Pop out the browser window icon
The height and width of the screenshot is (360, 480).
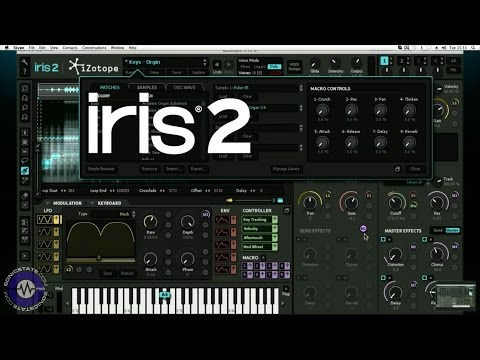[397, 169]
